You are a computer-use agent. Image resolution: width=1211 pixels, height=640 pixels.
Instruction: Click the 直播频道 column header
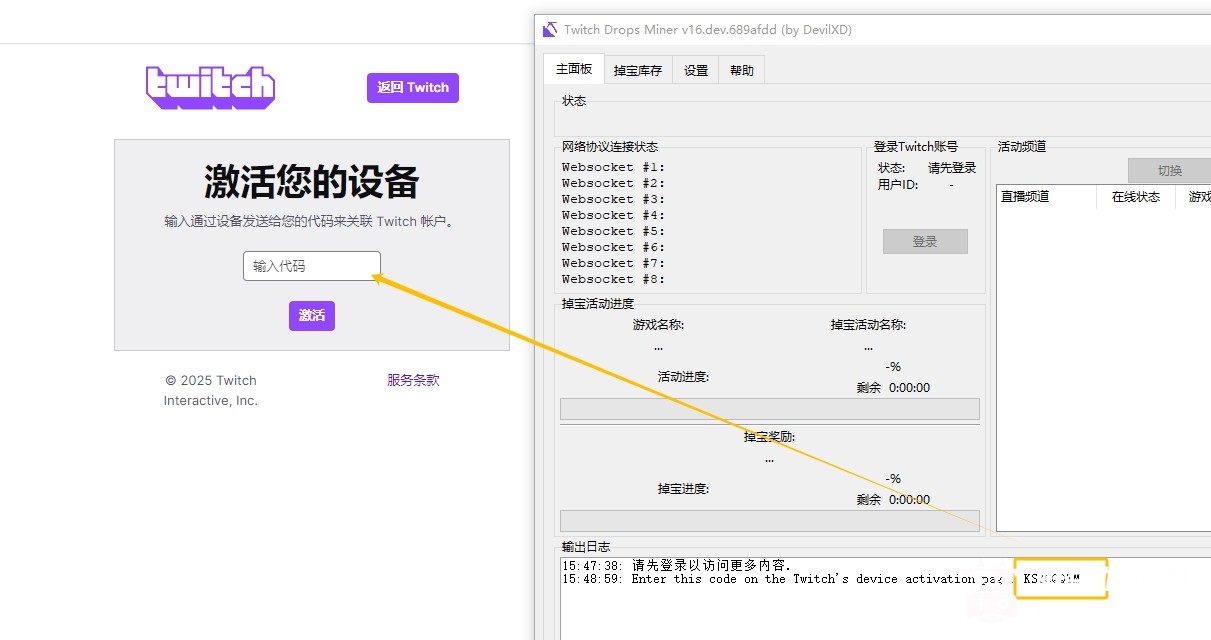[x=1047, y=197]
